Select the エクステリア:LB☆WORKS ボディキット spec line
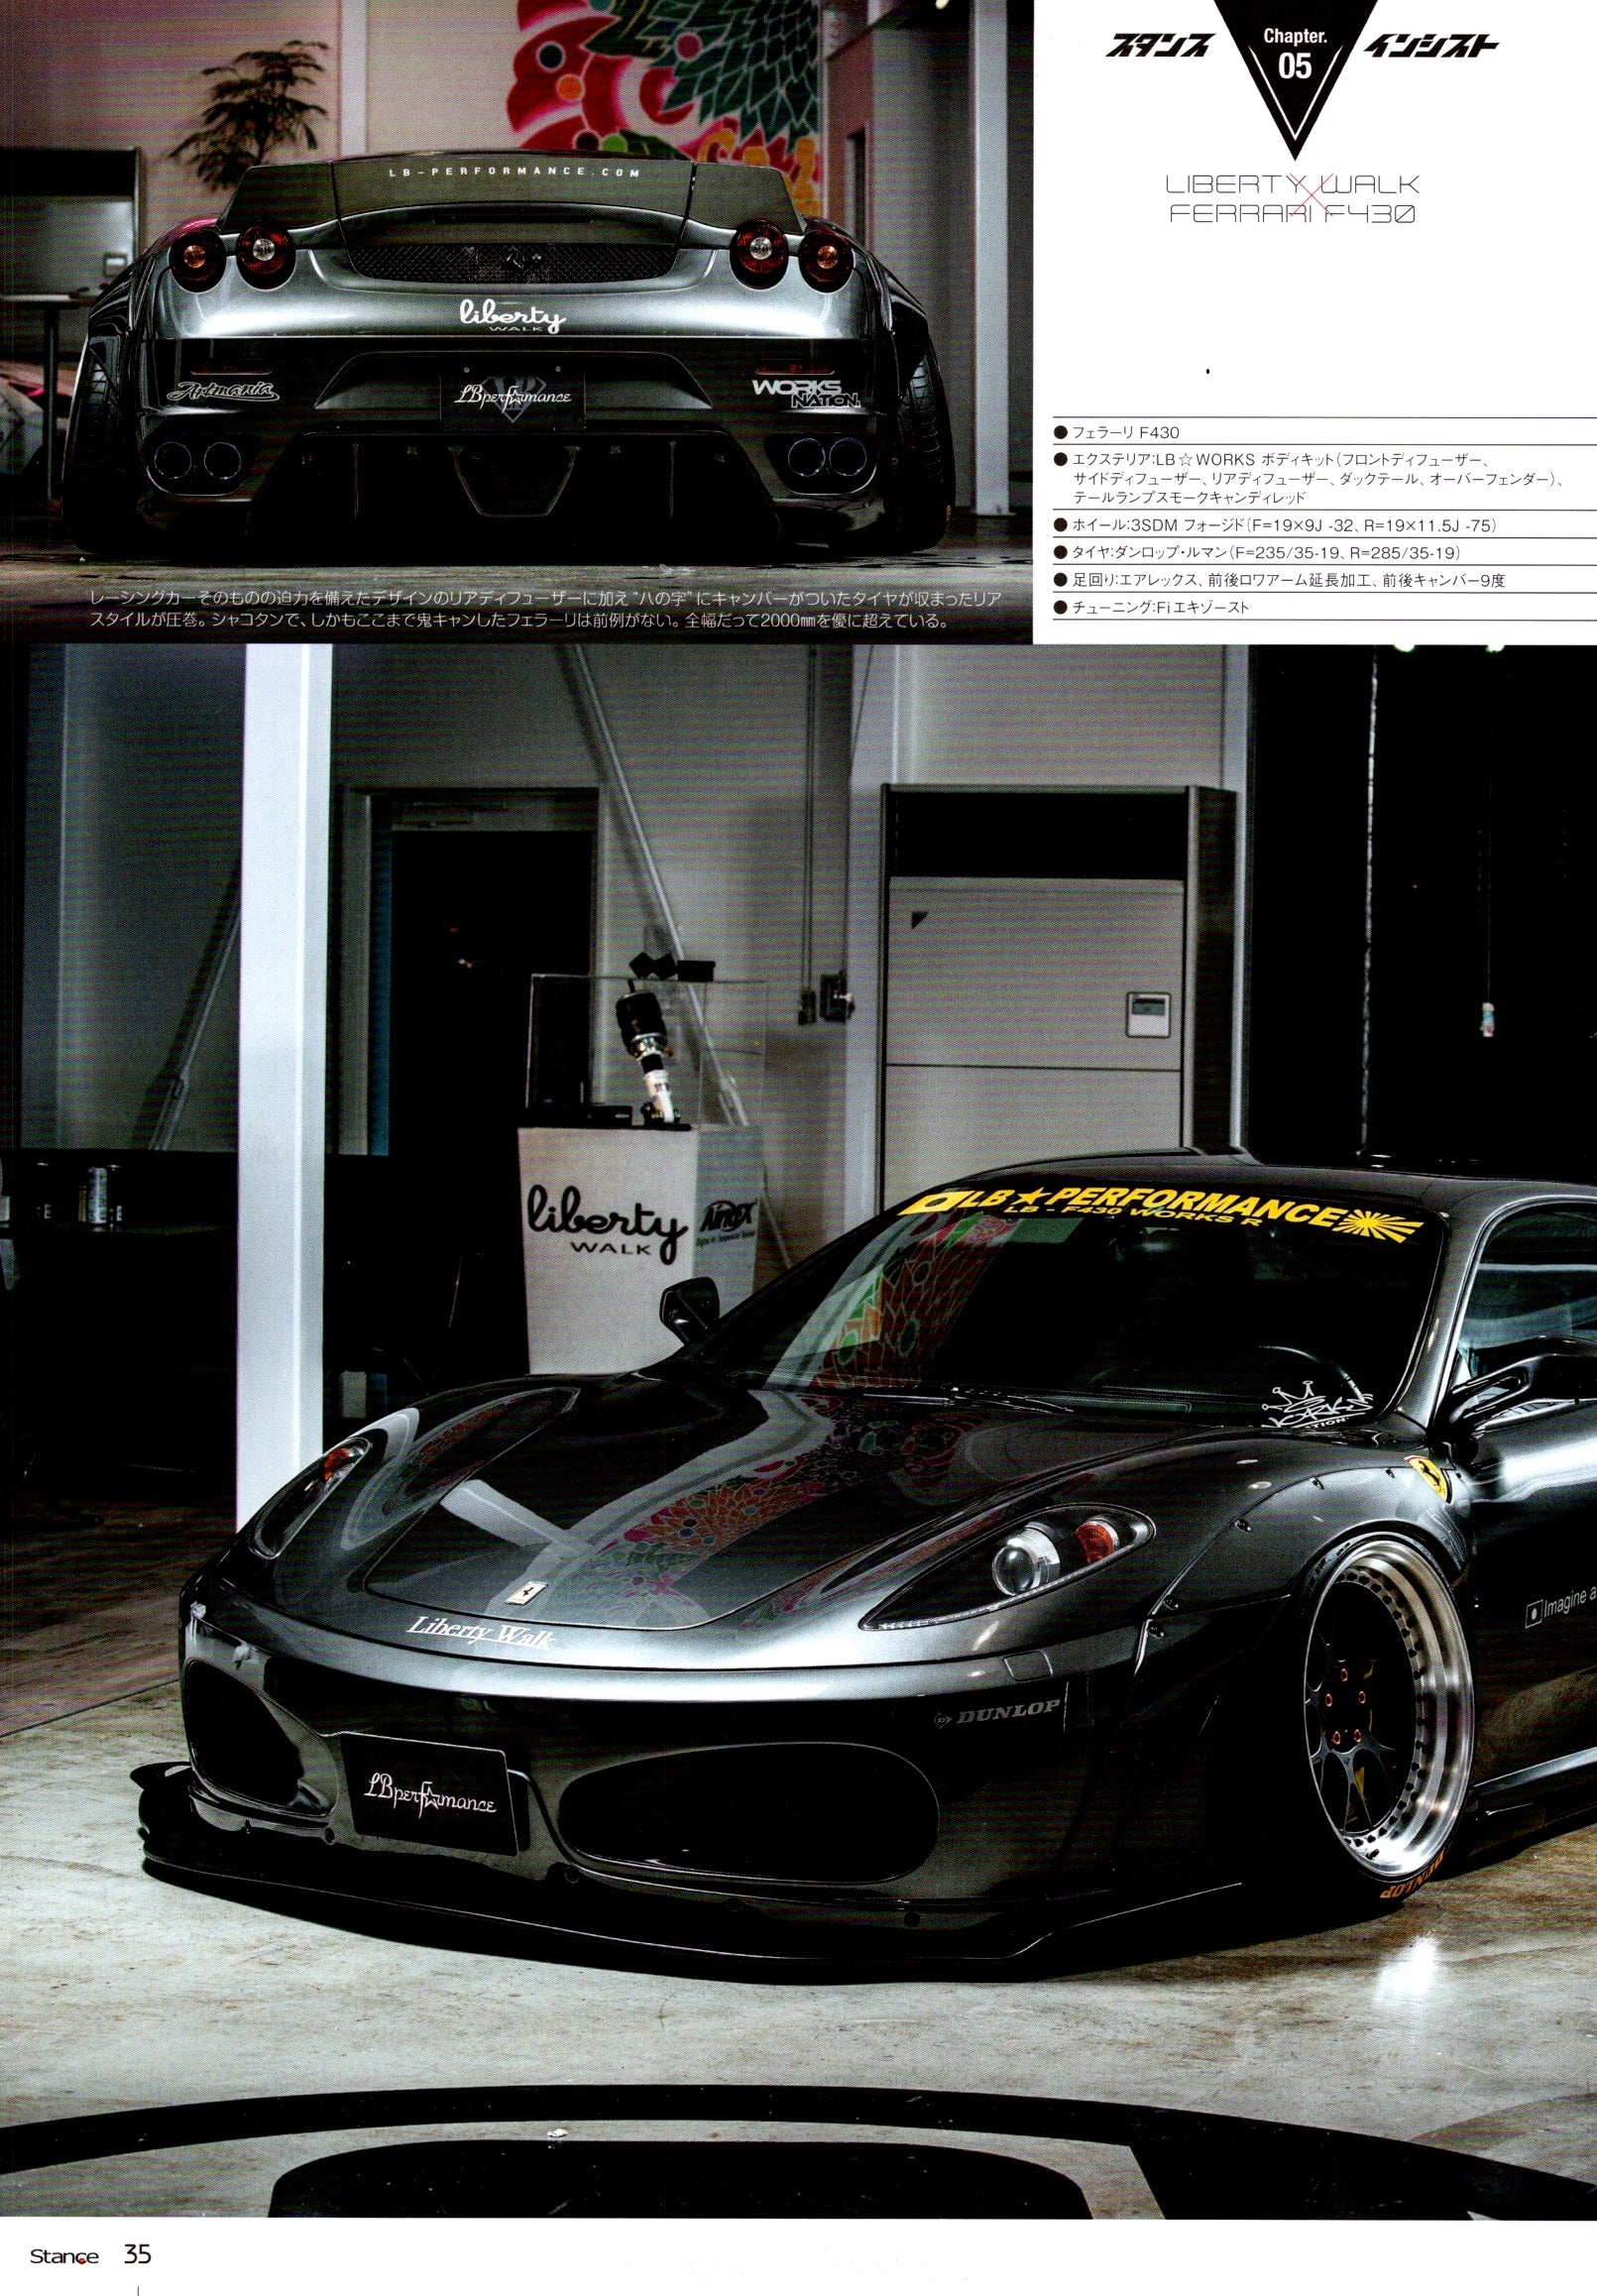Viewport: 1597px width, 2296px height. coord(1308,478)
